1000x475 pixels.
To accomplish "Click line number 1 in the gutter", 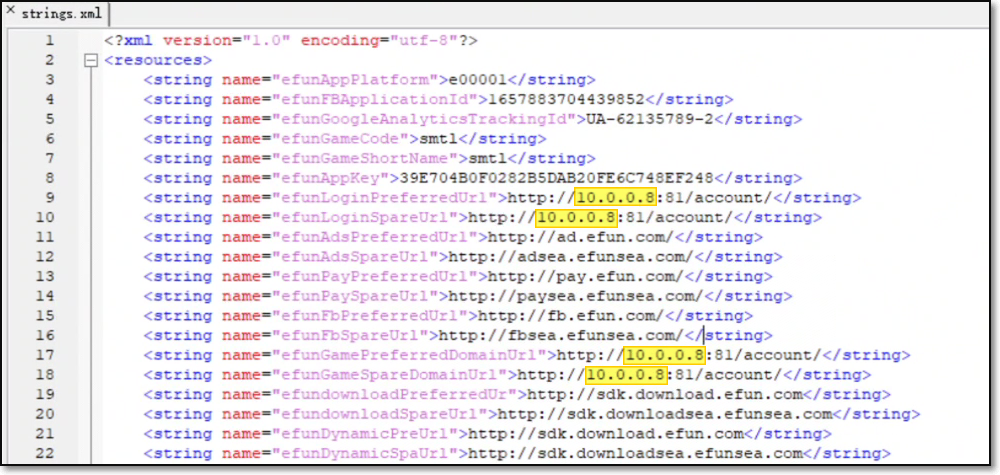I will click(50, 41).
